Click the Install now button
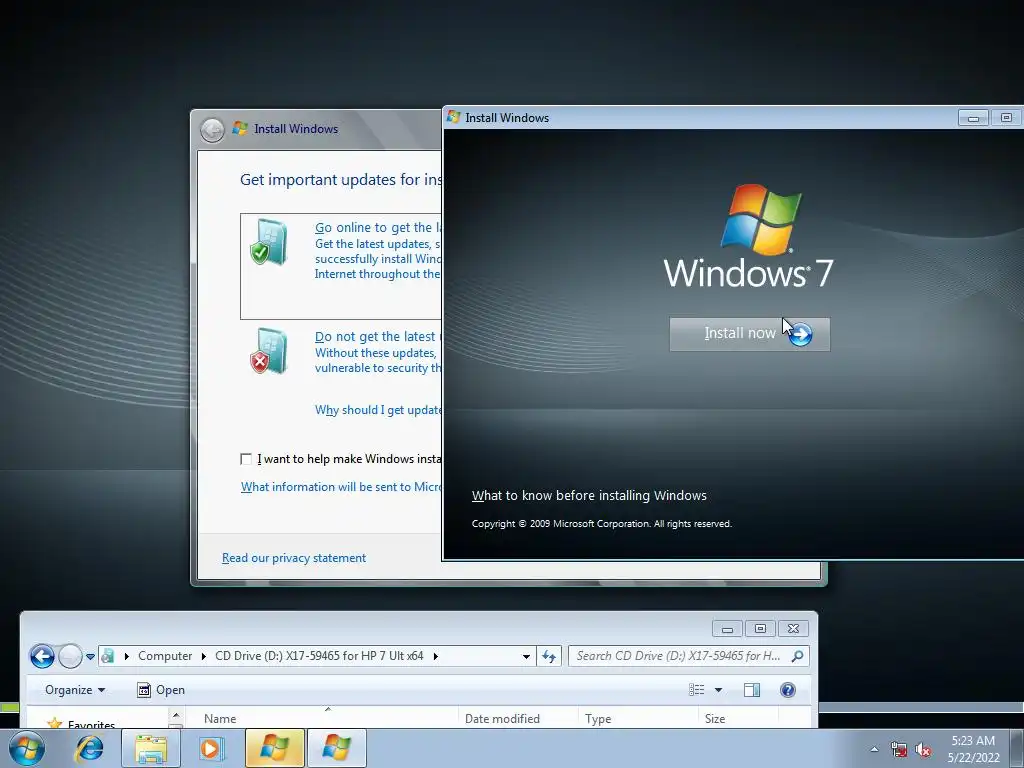 [750, 334]
